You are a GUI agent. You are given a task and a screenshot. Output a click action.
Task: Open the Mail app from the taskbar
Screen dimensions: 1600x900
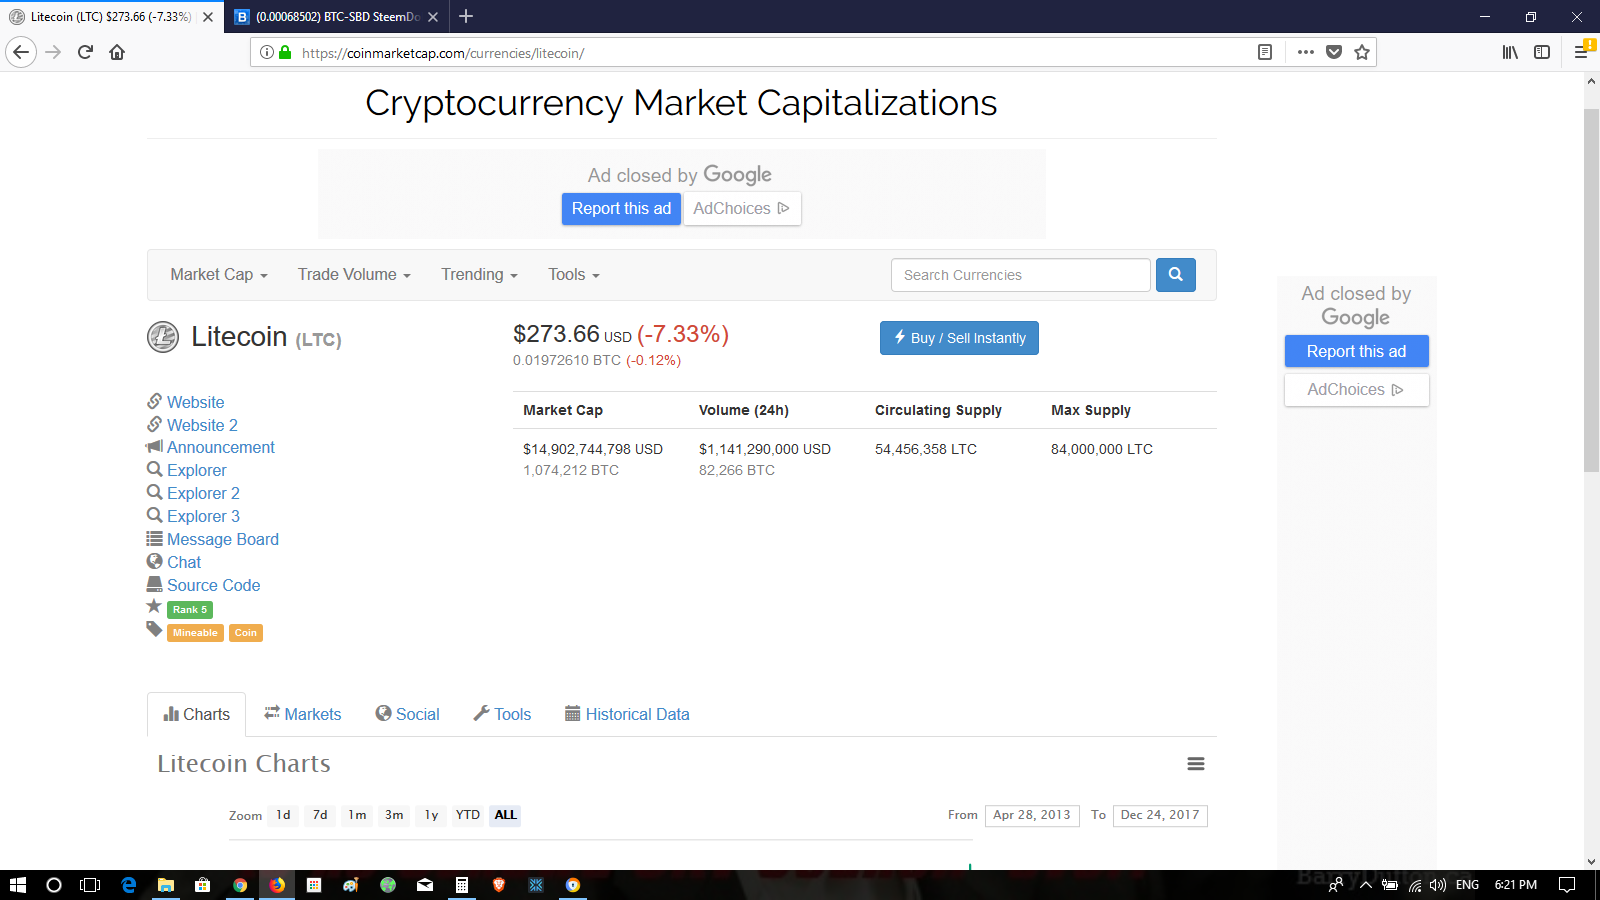pyautogui.click(x=425, y=885)
